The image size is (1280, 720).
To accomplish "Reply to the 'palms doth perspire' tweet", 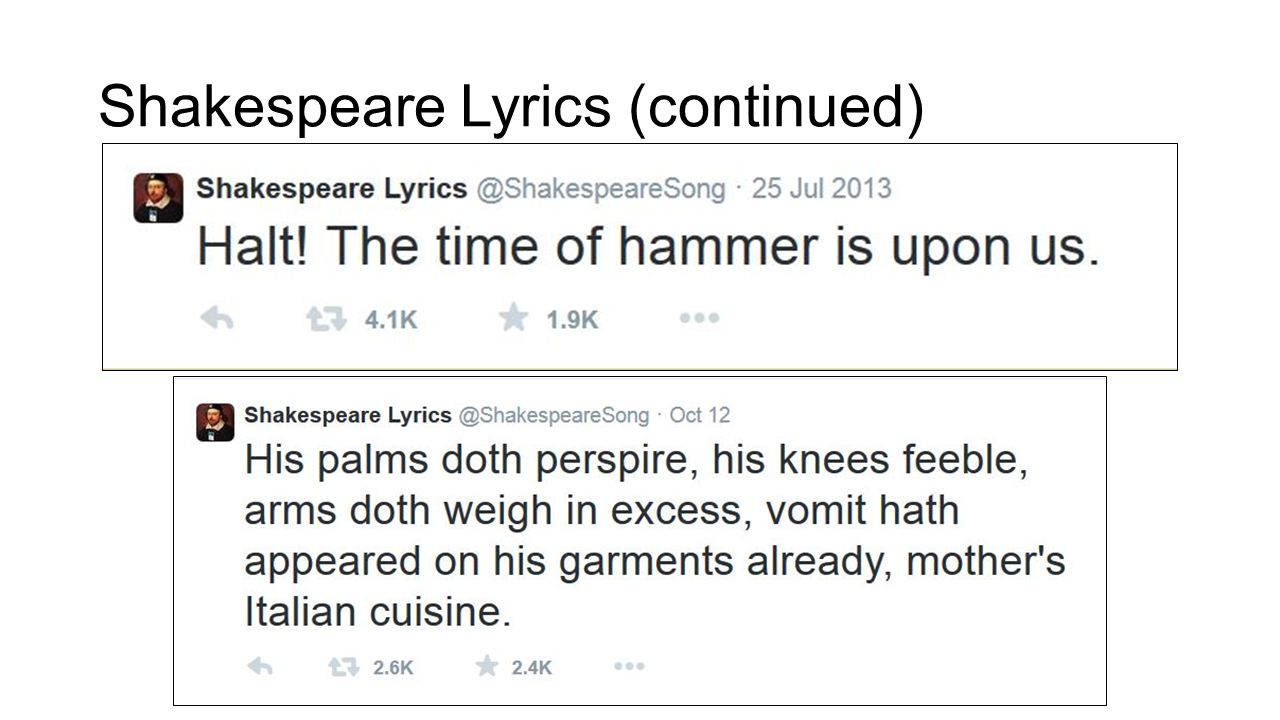I will point(260,667).
